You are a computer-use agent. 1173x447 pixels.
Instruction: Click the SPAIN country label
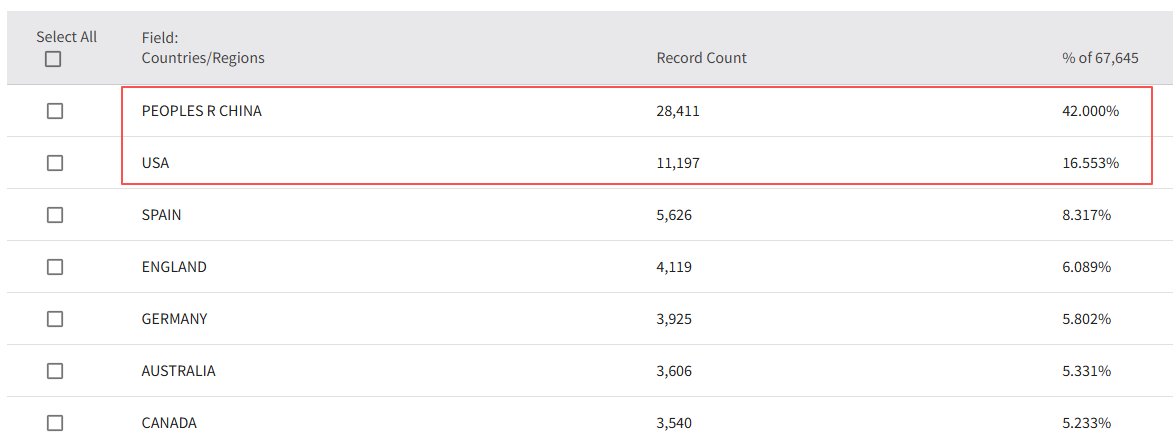[161, 215]
